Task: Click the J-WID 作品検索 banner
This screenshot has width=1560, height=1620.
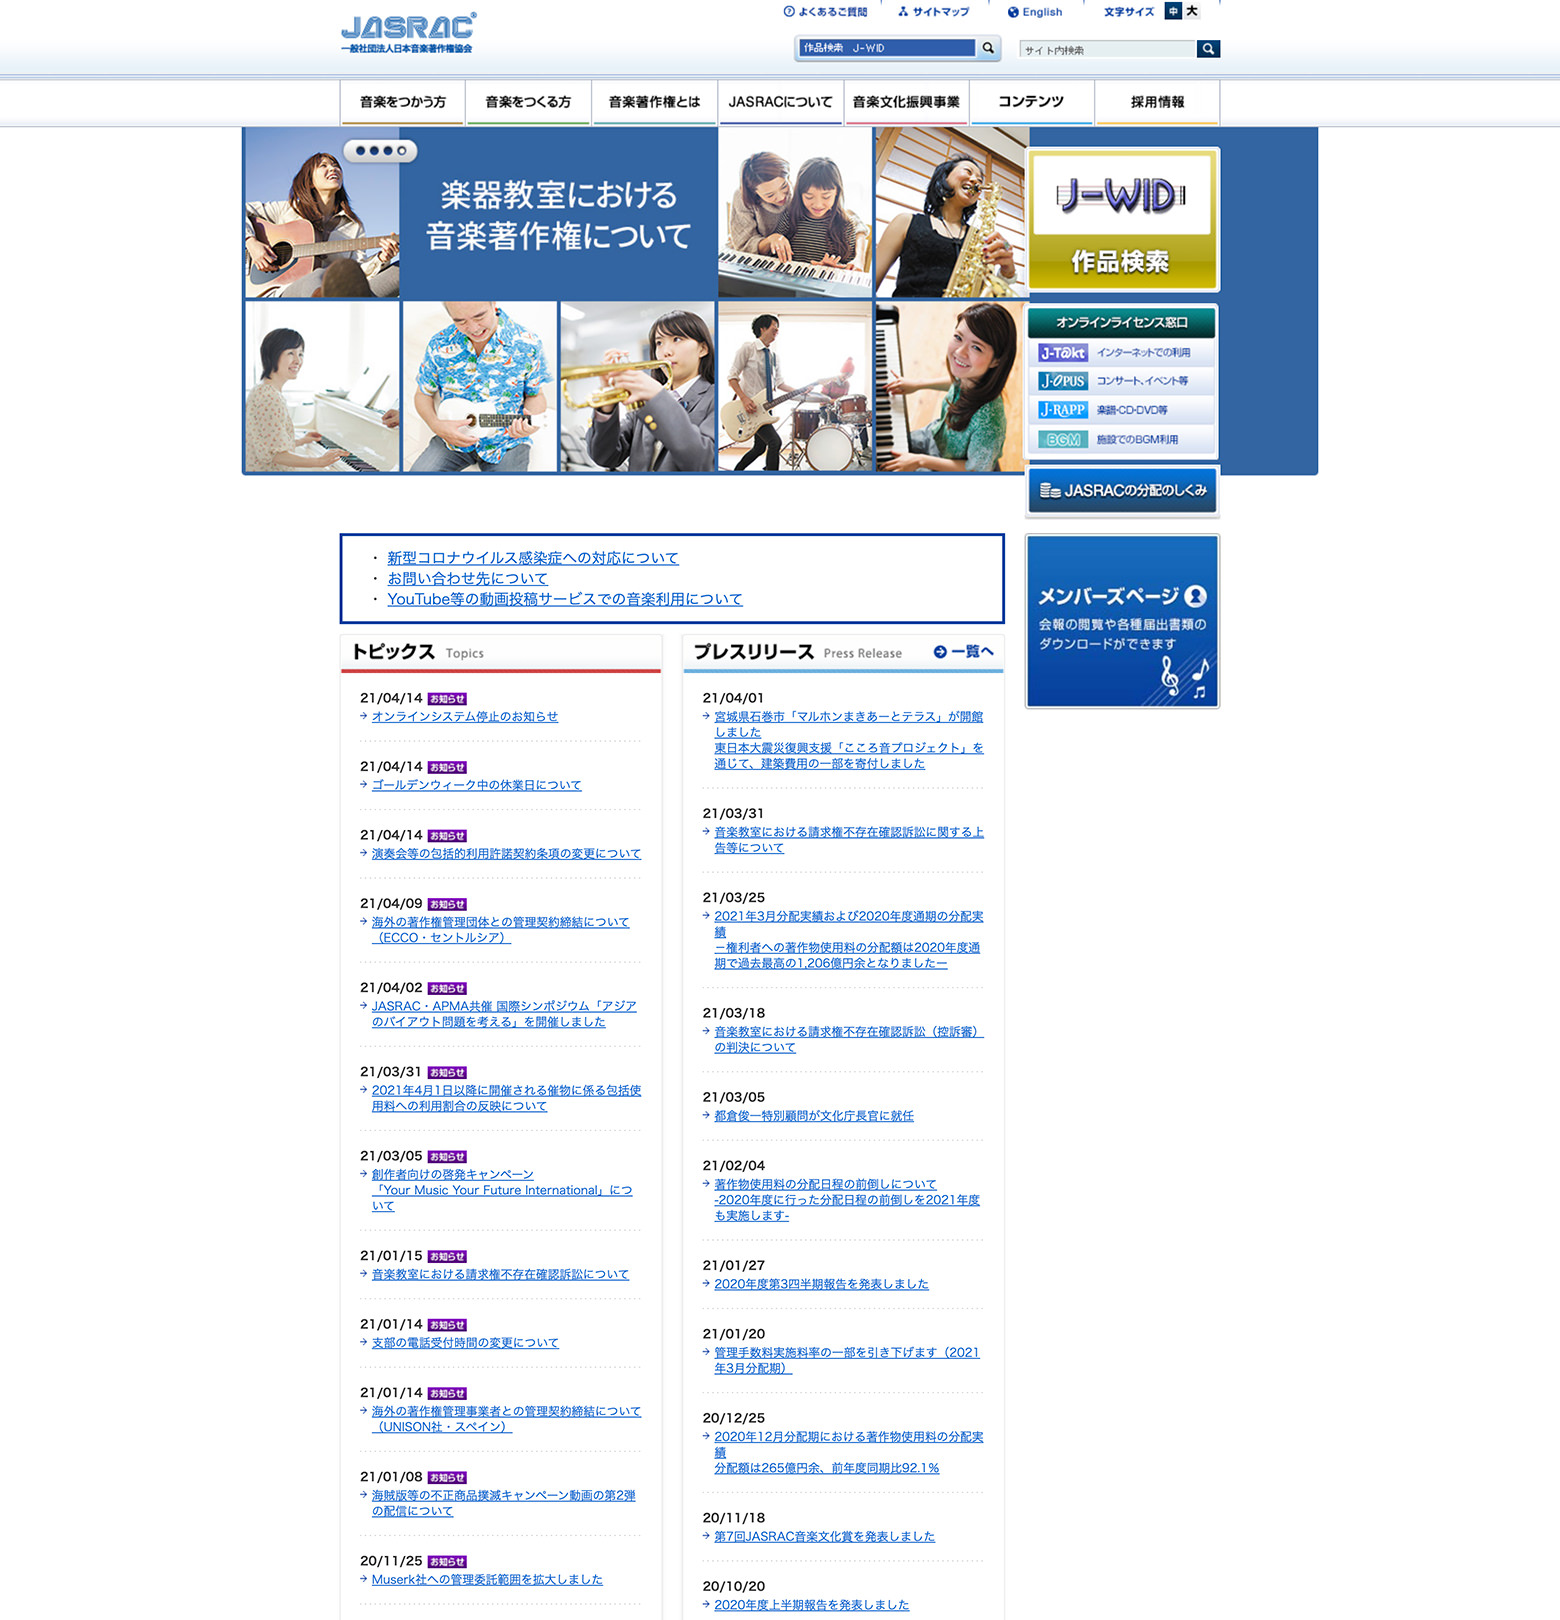Action: point(1122,219)
